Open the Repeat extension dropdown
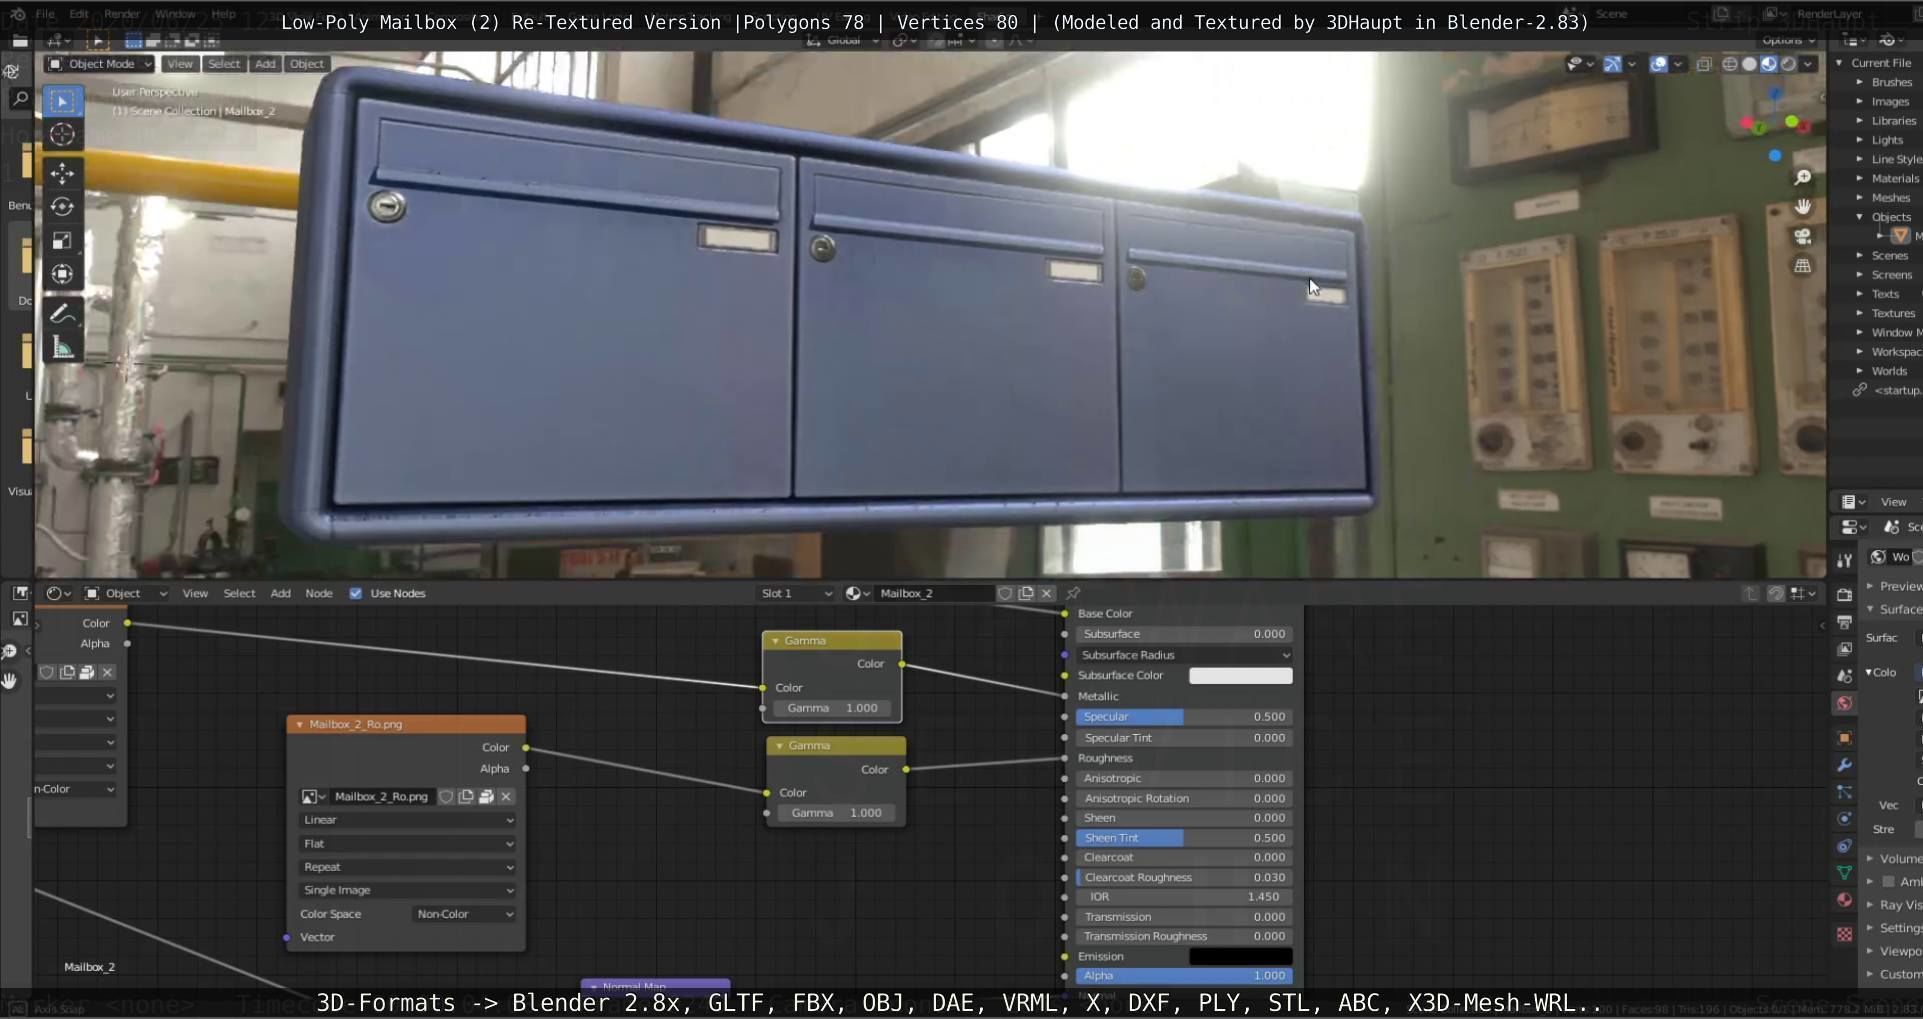This screenshot has height=1019, width=1923. pos(408,867)
